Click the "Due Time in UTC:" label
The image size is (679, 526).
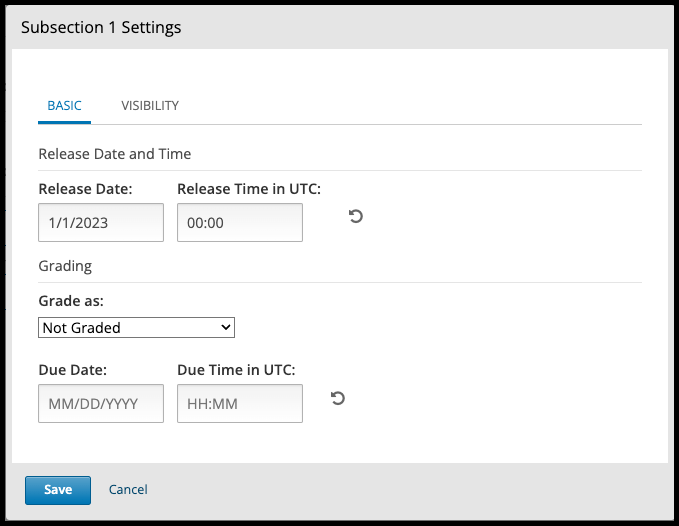tap(236, 370)
